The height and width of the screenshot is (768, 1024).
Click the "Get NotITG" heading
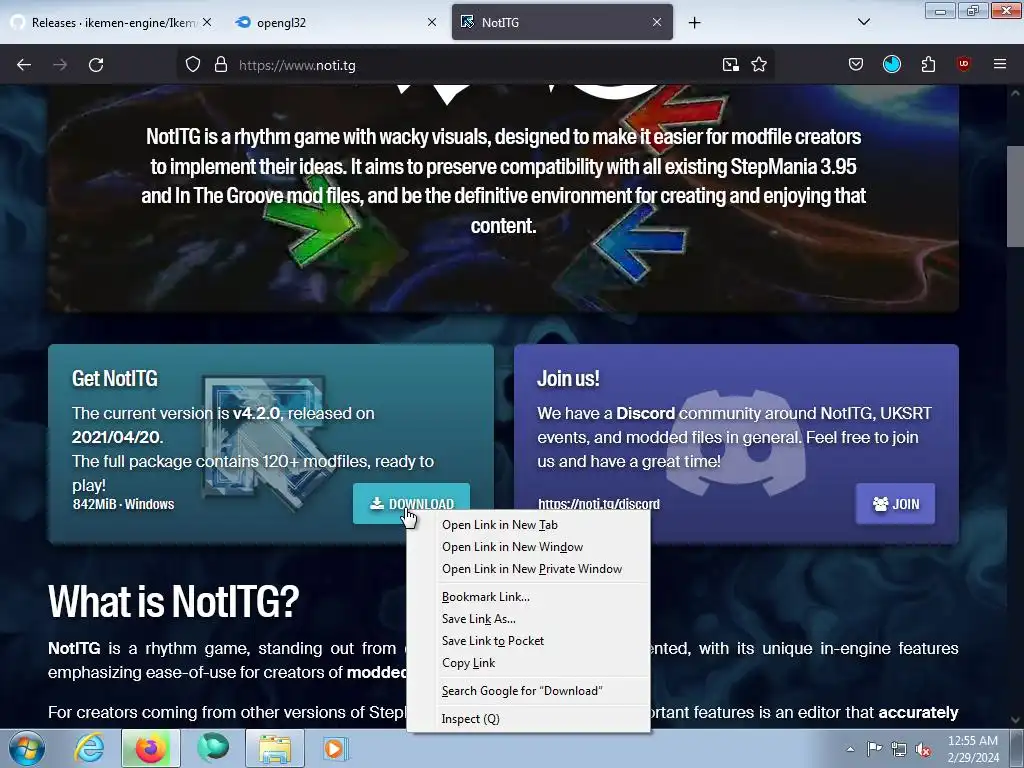115,379
